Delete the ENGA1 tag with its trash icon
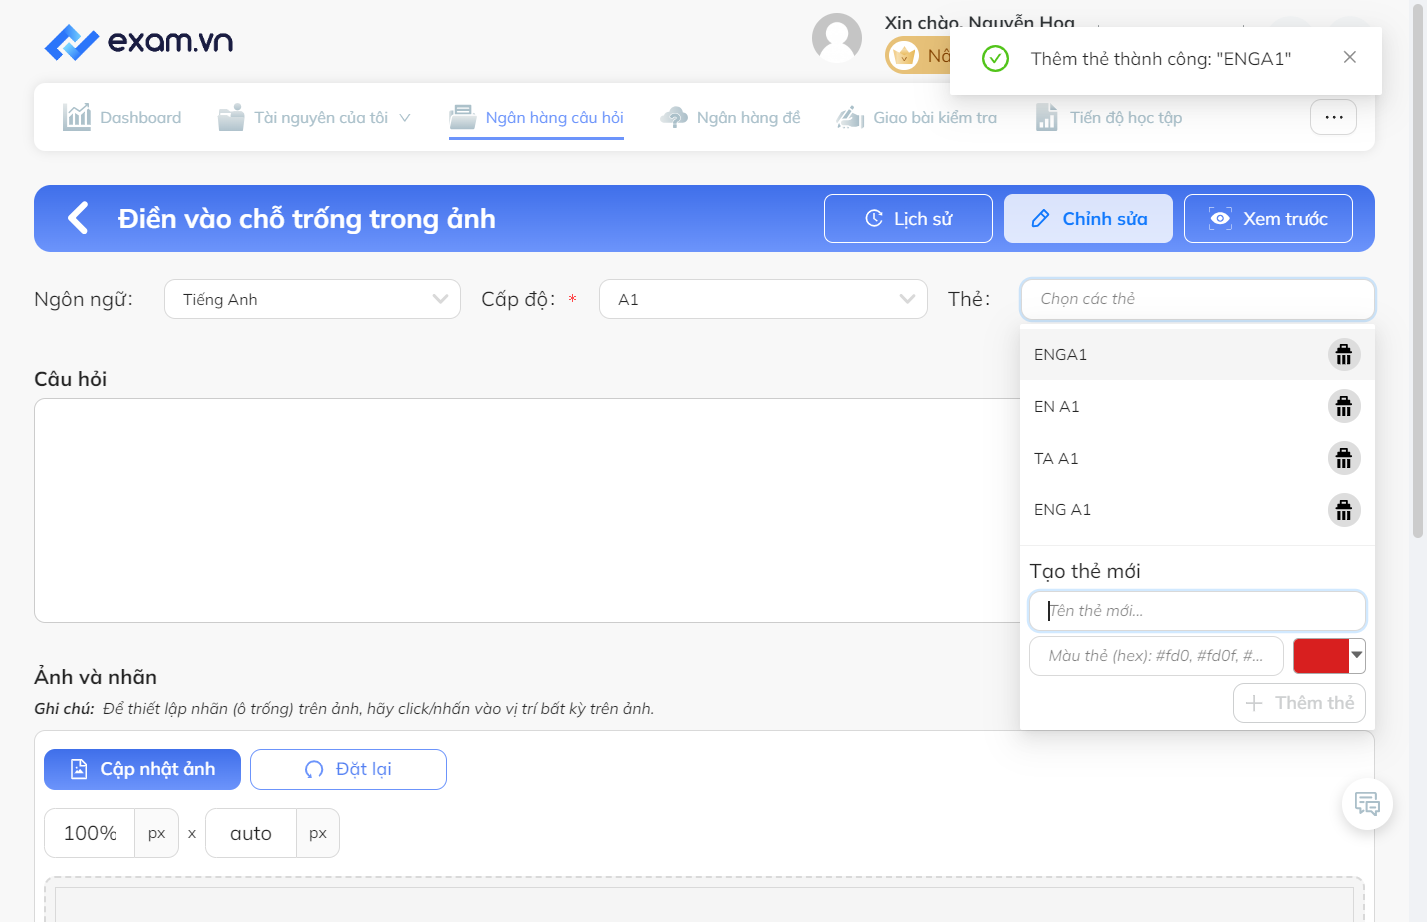1427x922 pixels. 1344,355
